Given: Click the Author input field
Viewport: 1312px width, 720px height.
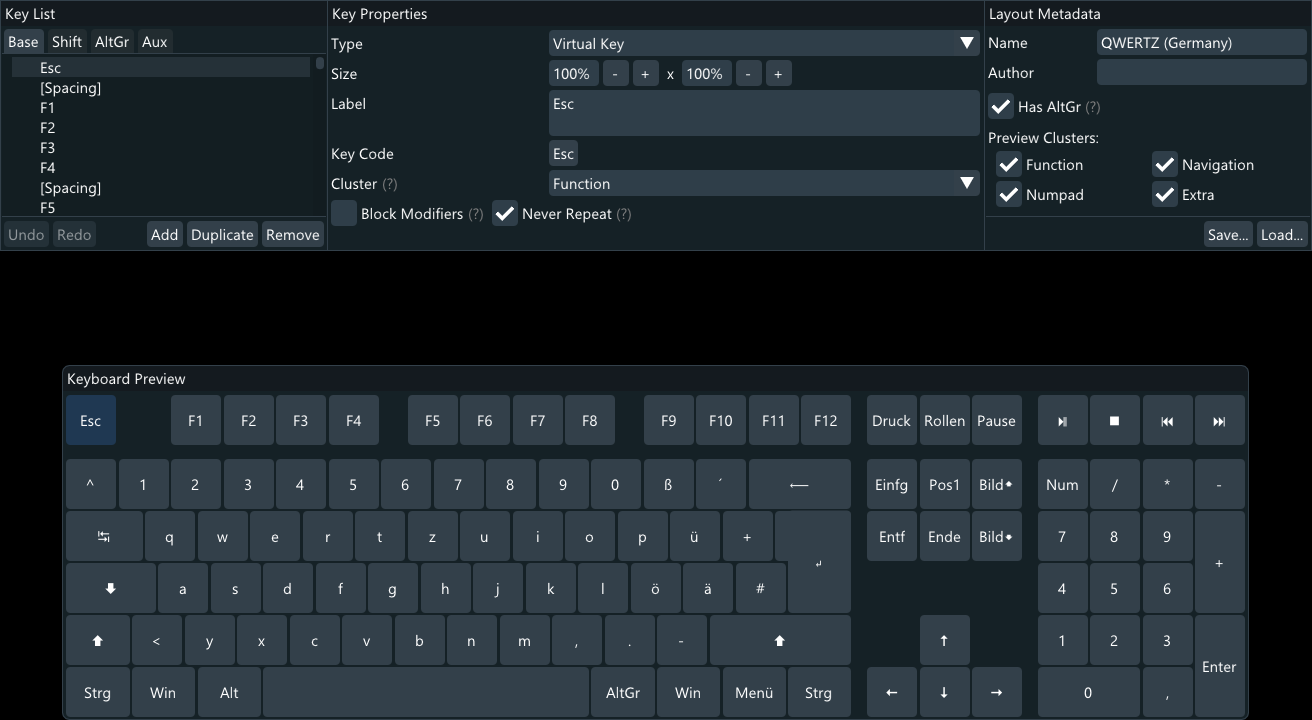Looking at the screenshot, I should coord(1200,71).
